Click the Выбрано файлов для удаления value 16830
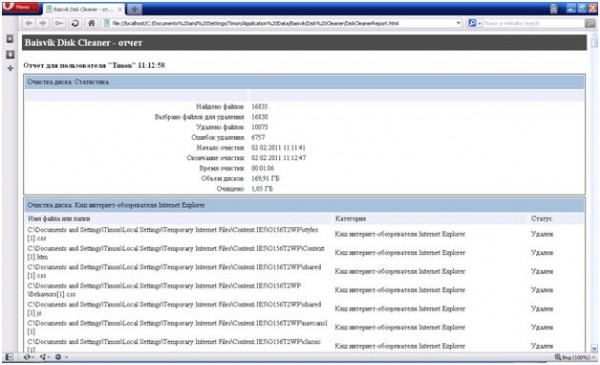The image size is (600, 365). click(259, 117)
